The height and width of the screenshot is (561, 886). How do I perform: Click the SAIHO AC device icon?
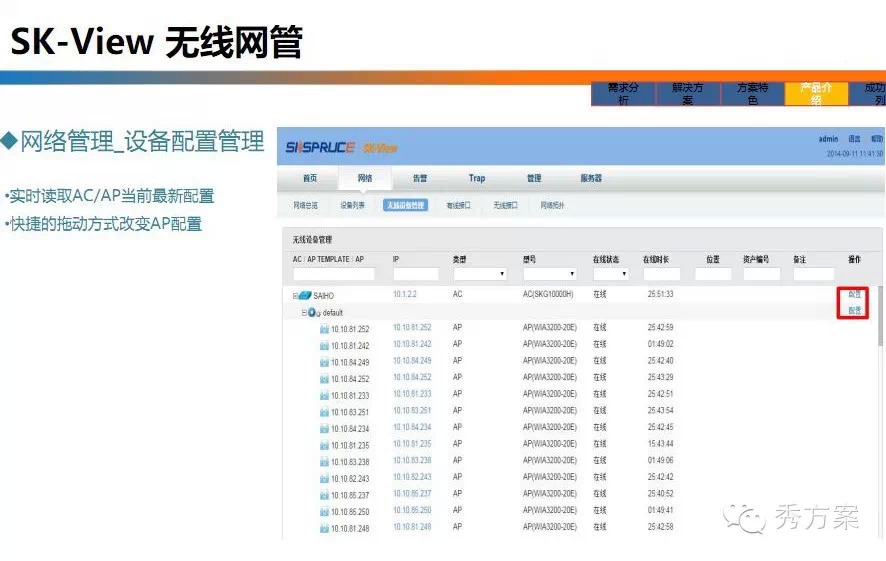305,296
